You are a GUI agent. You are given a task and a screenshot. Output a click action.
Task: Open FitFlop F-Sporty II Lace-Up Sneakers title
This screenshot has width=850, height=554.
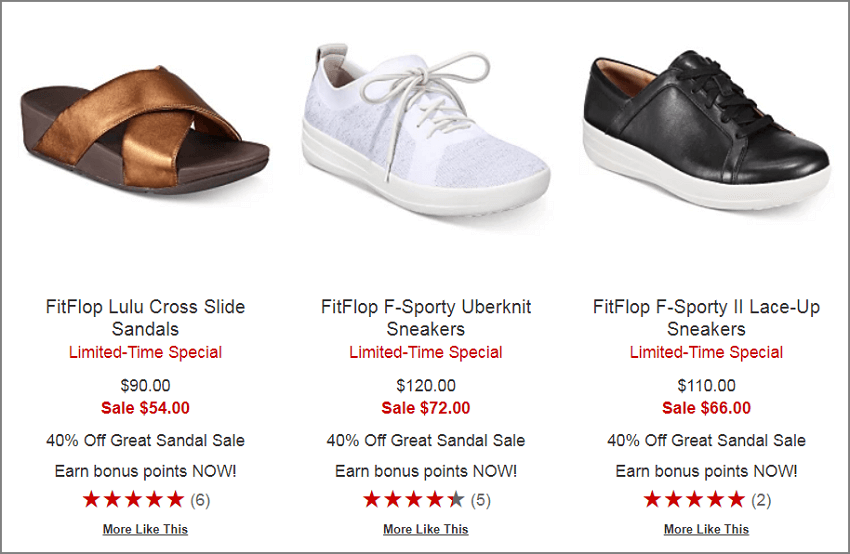tap(706, 318)
